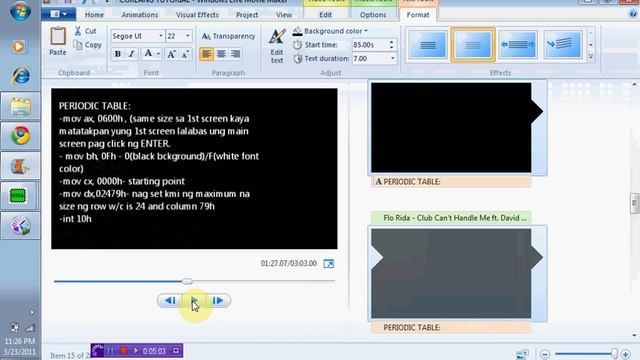Switch to the View tab
Screen dimensions: 640x360
[x=284, y=15]
